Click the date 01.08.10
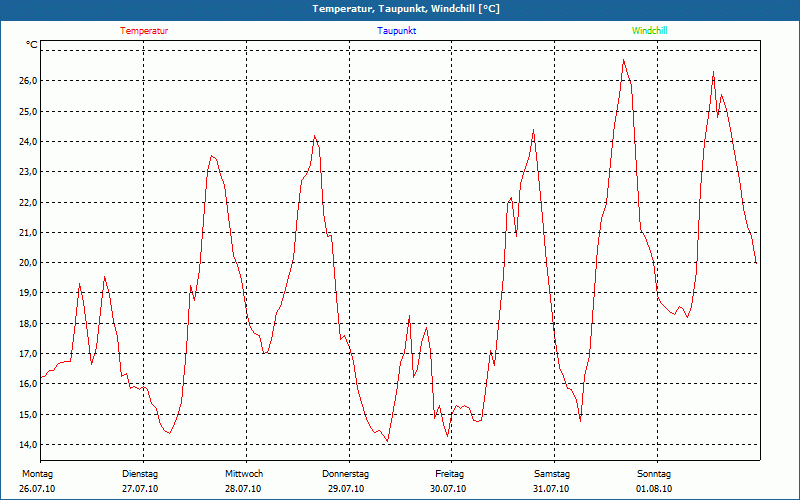Image resolution: width=800 pixels, height=500 pixels. pos(654,489)
